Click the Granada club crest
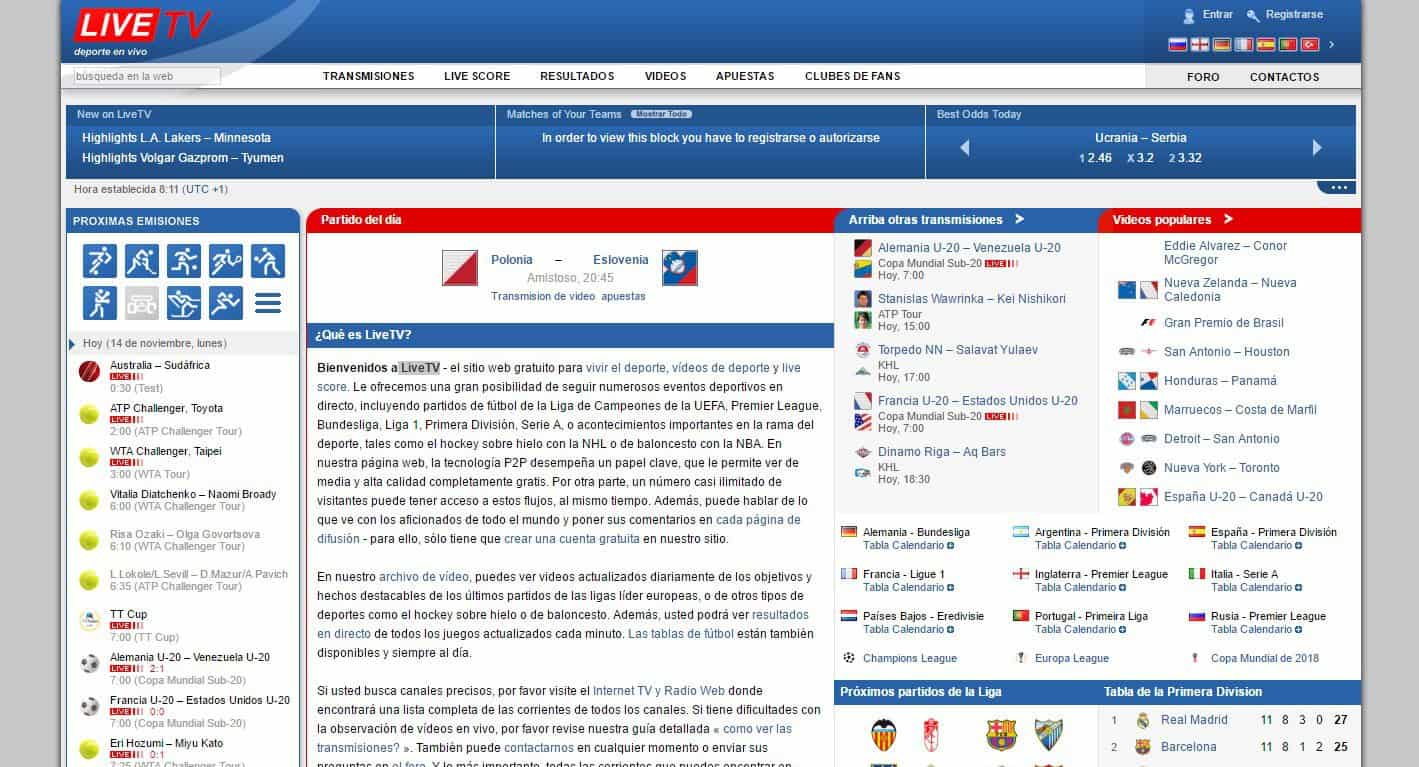1419x767 pixels. [x=931, y=735]
